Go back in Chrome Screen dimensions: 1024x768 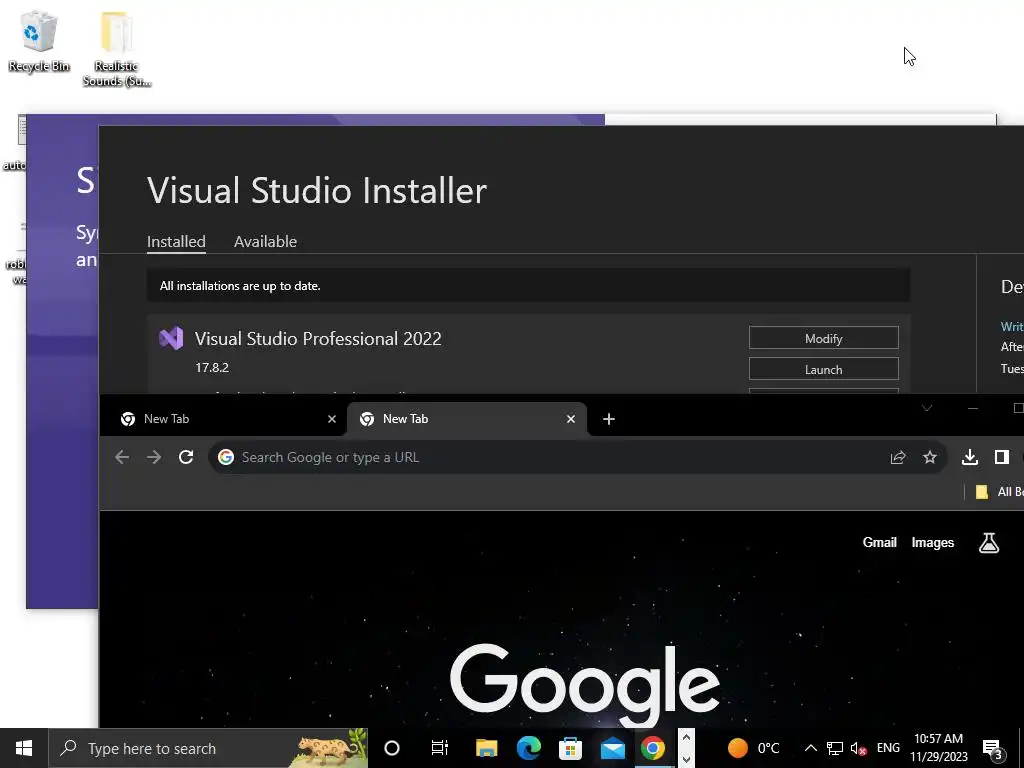[x=121, y=457]
